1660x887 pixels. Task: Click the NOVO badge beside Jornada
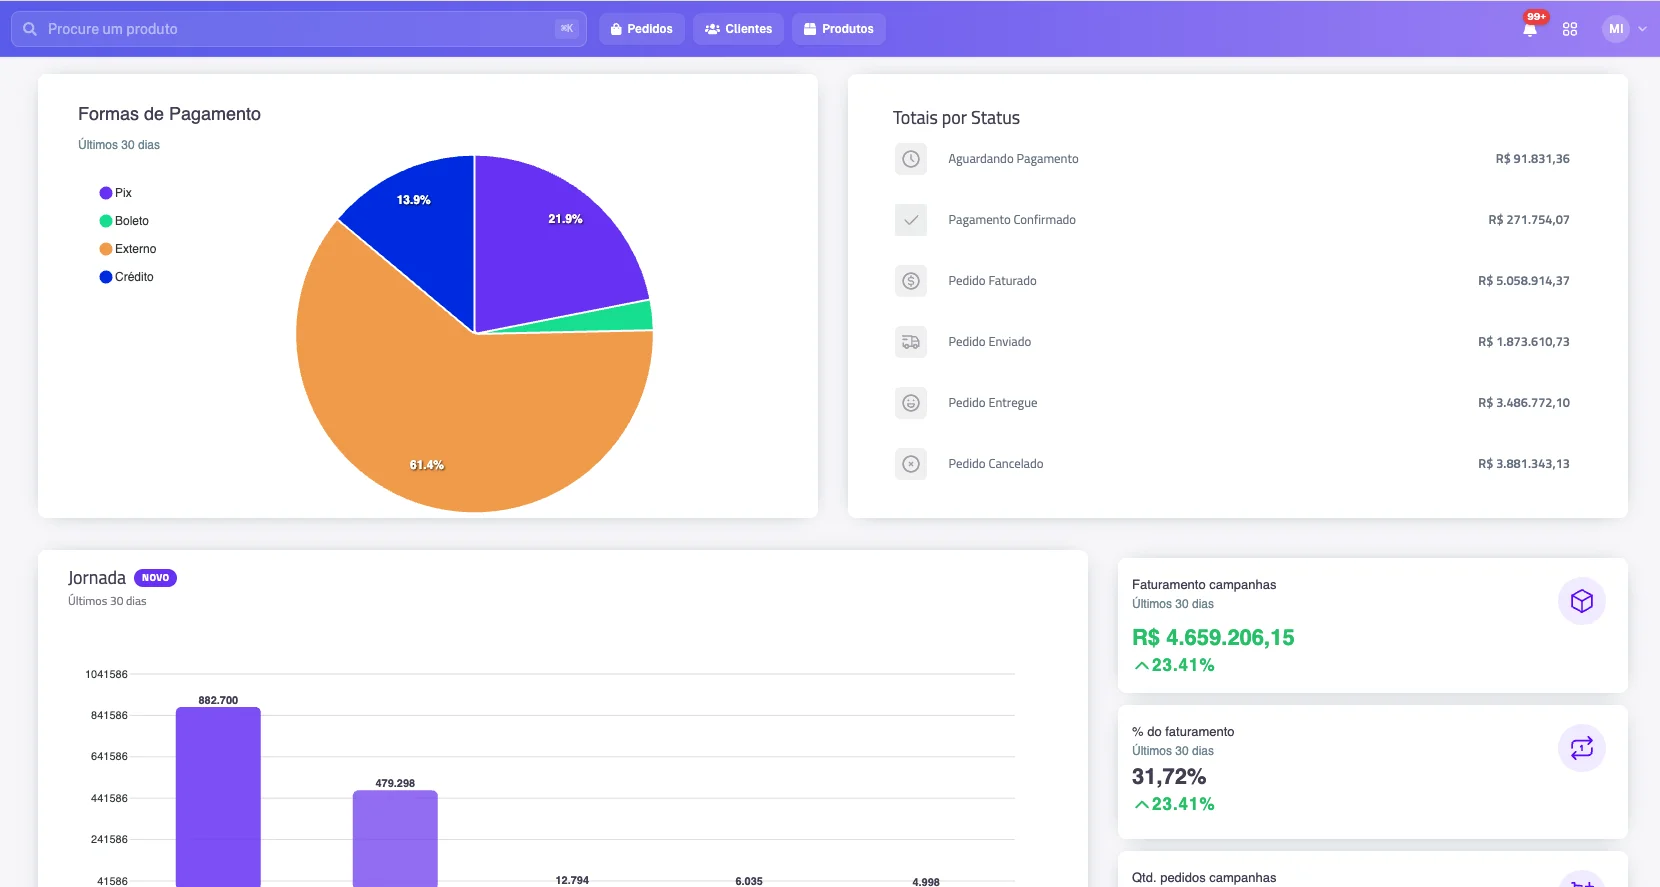[x=155, y=578]
